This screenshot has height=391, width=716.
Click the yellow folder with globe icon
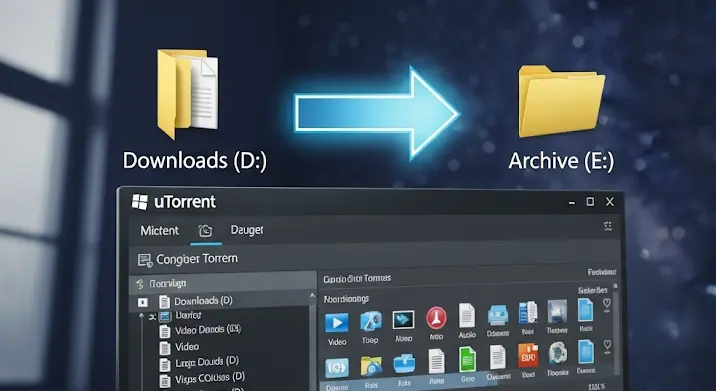[x=371, y=366]
